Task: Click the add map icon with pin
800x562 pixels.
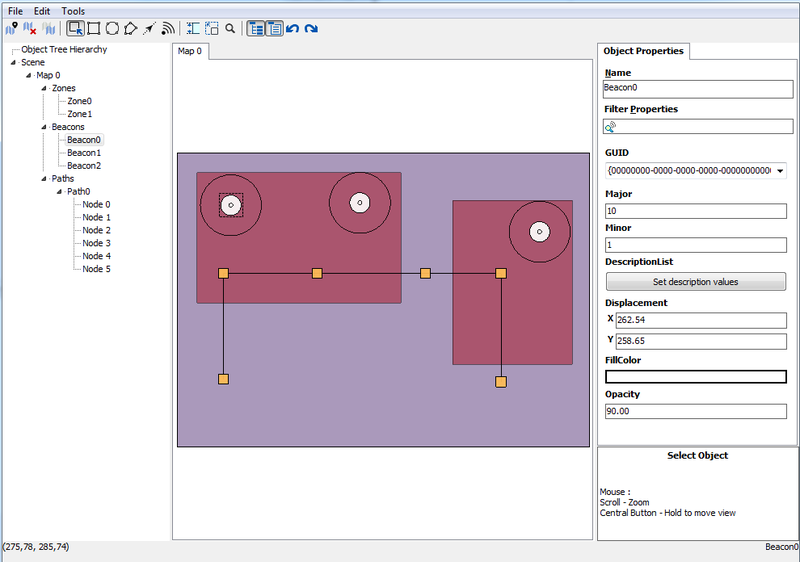Action: [x=12, y=29]
